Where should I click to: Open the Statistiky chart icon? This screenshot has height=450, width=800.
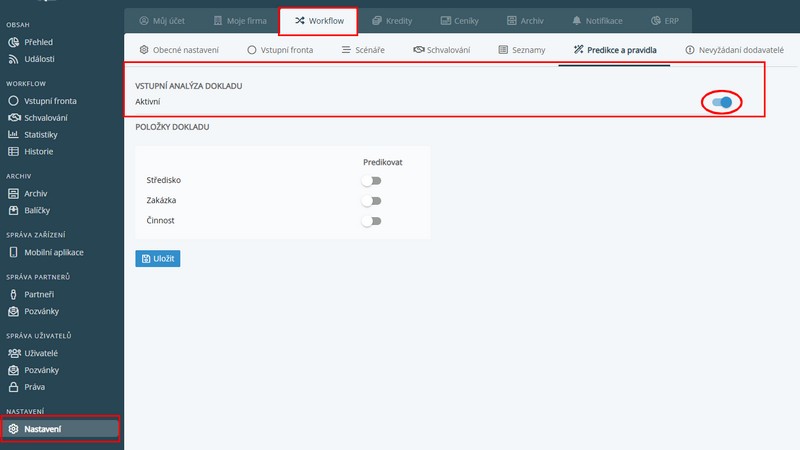point(14,134)
